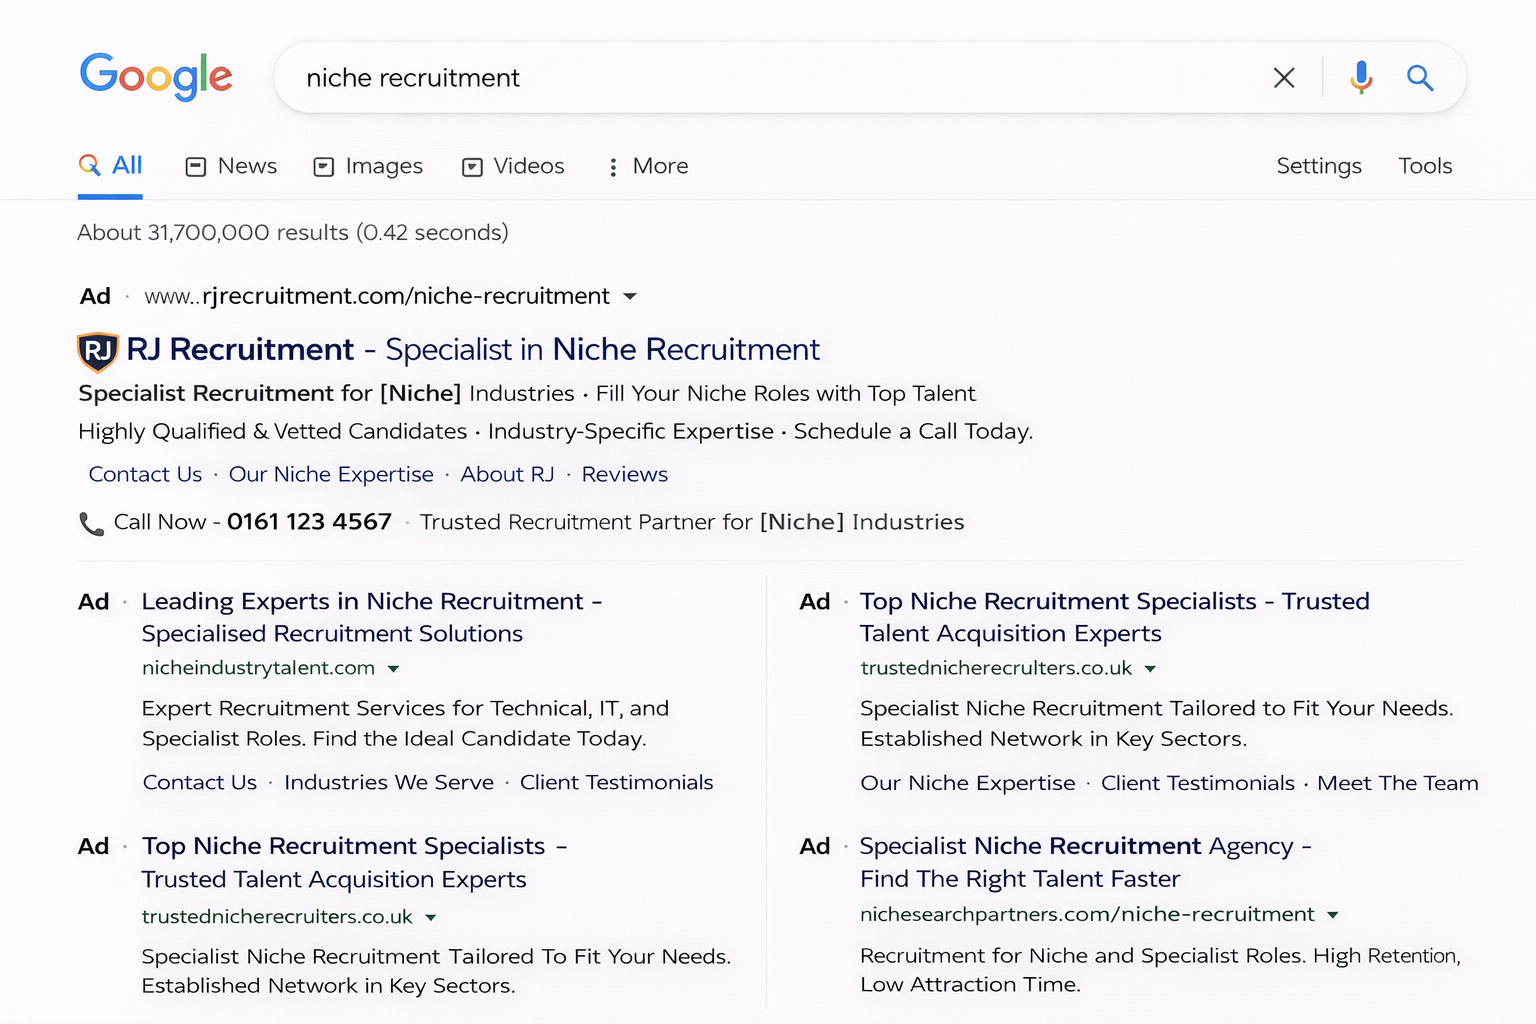Expand rjrecruitment.com ad URL dropdown arrow
The width and height of the screenshot is (1536, 1024).
click(x=630, y=297)
